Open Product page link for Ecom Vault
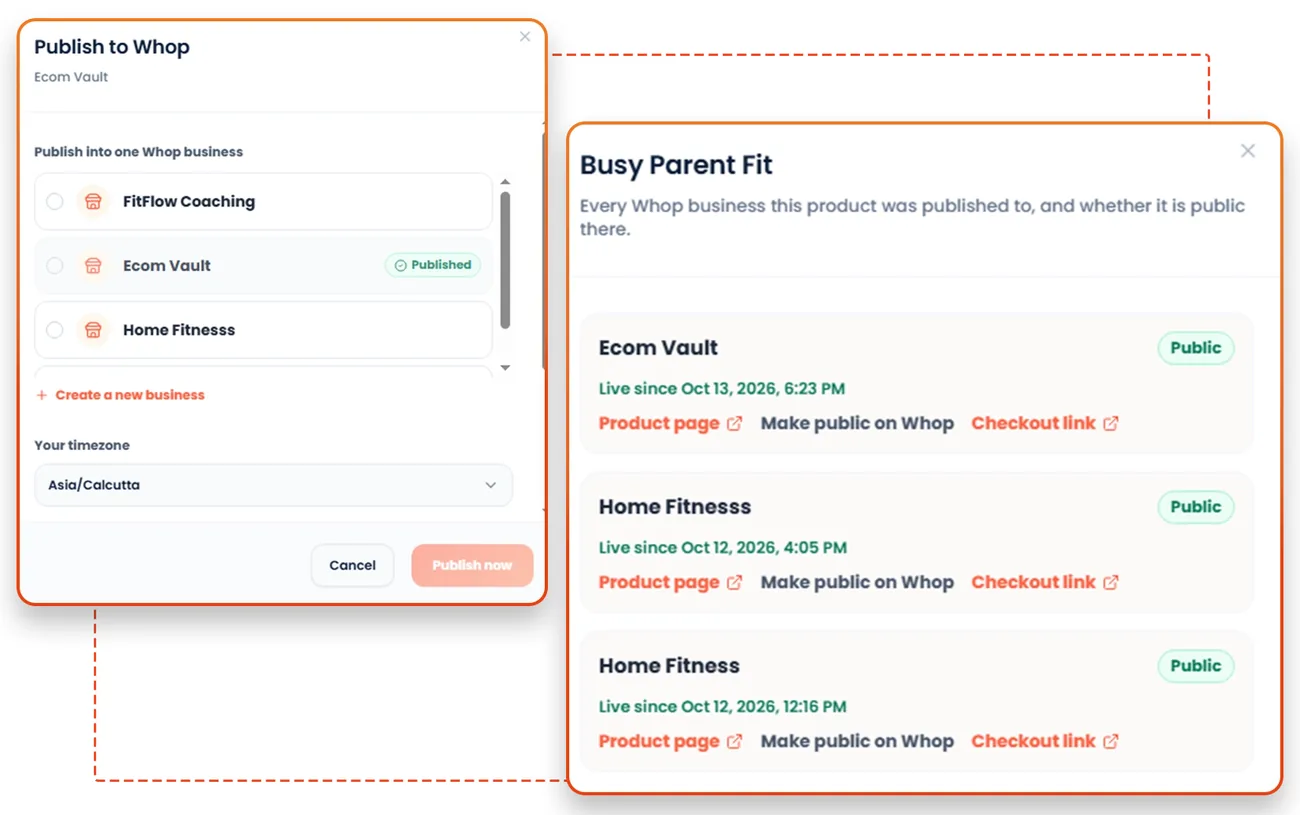 pyautogui.click(x=659, y=423)
